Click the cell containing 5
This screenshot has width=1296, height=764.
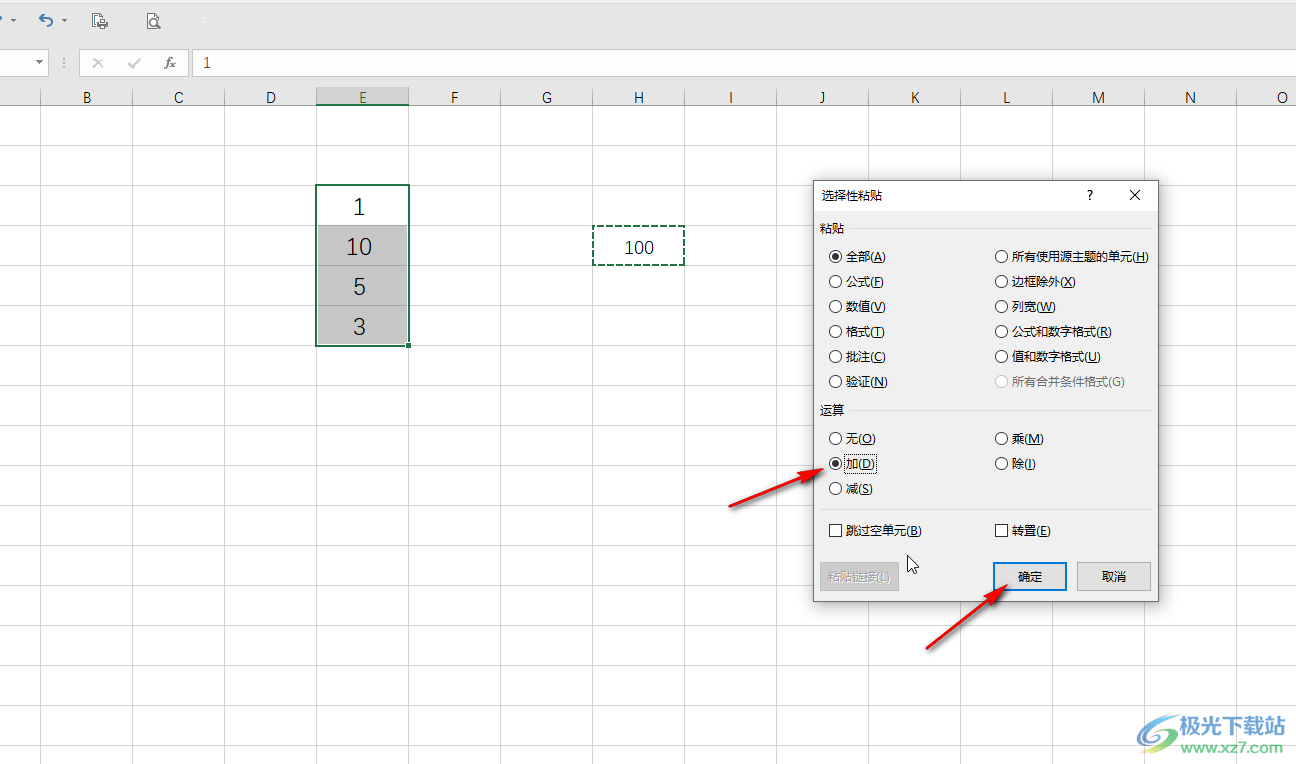[x=363, y=286]
